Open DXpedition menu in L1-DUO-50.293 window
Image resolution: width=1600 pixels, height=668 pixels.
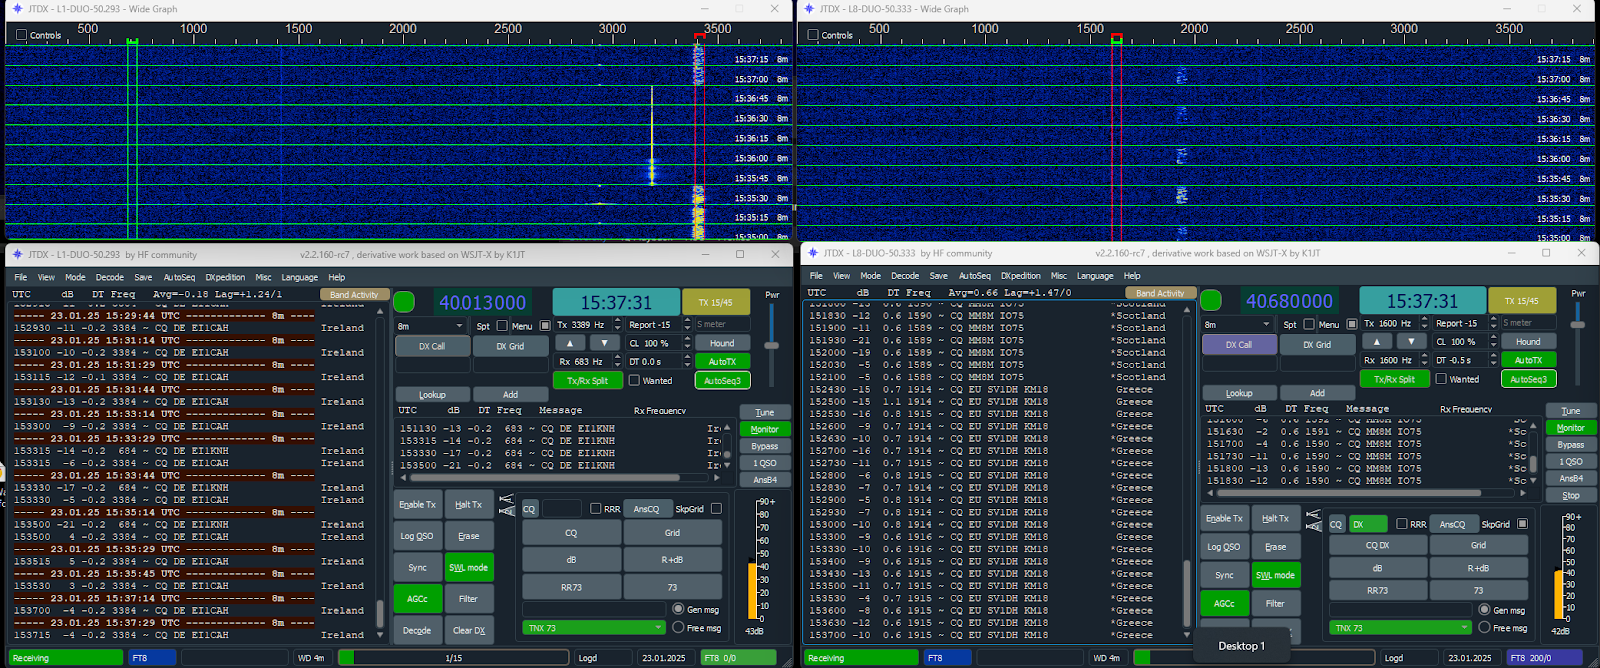point(225,277)
